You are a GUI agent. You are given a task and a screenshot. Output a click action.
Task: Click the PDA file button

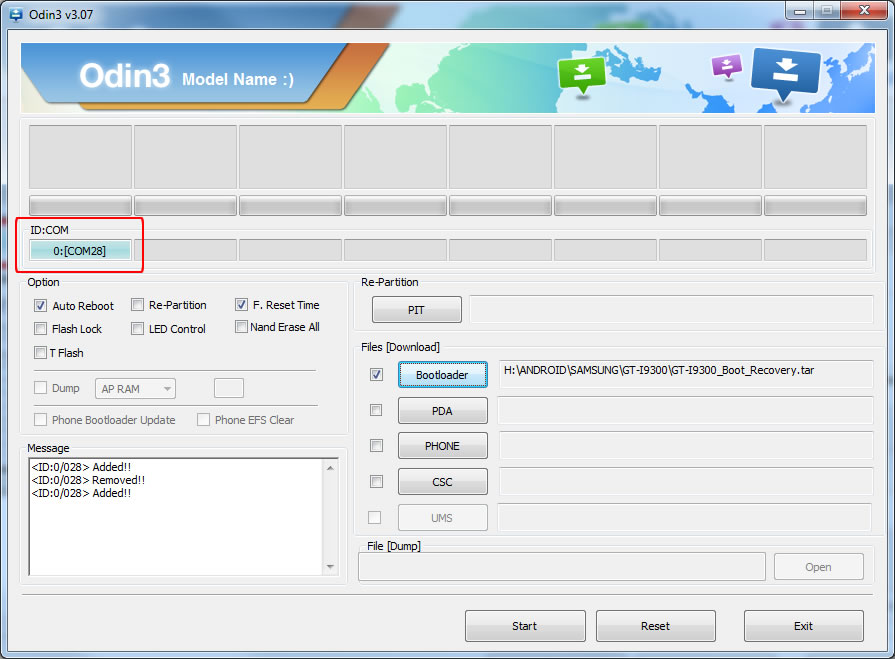(443, 411)
